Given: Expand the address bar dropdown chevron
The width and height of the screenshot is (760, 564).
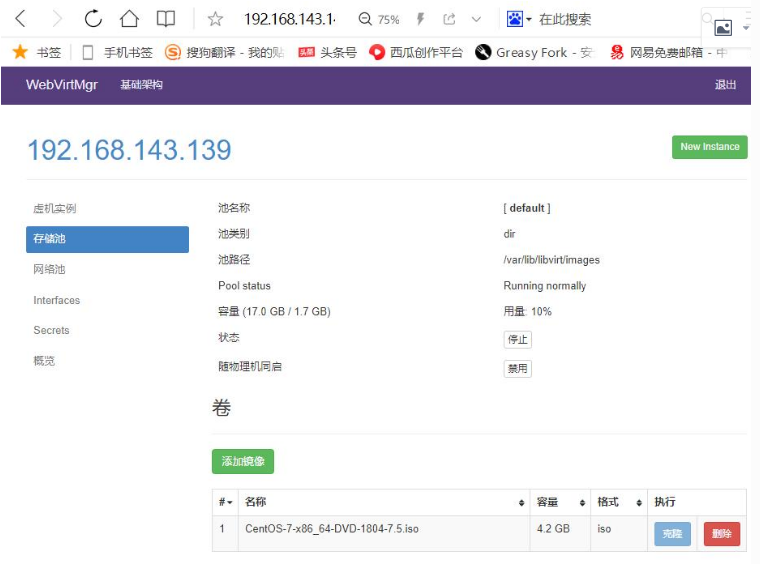Looking at the screenshot, I should (x=476, y=19).
